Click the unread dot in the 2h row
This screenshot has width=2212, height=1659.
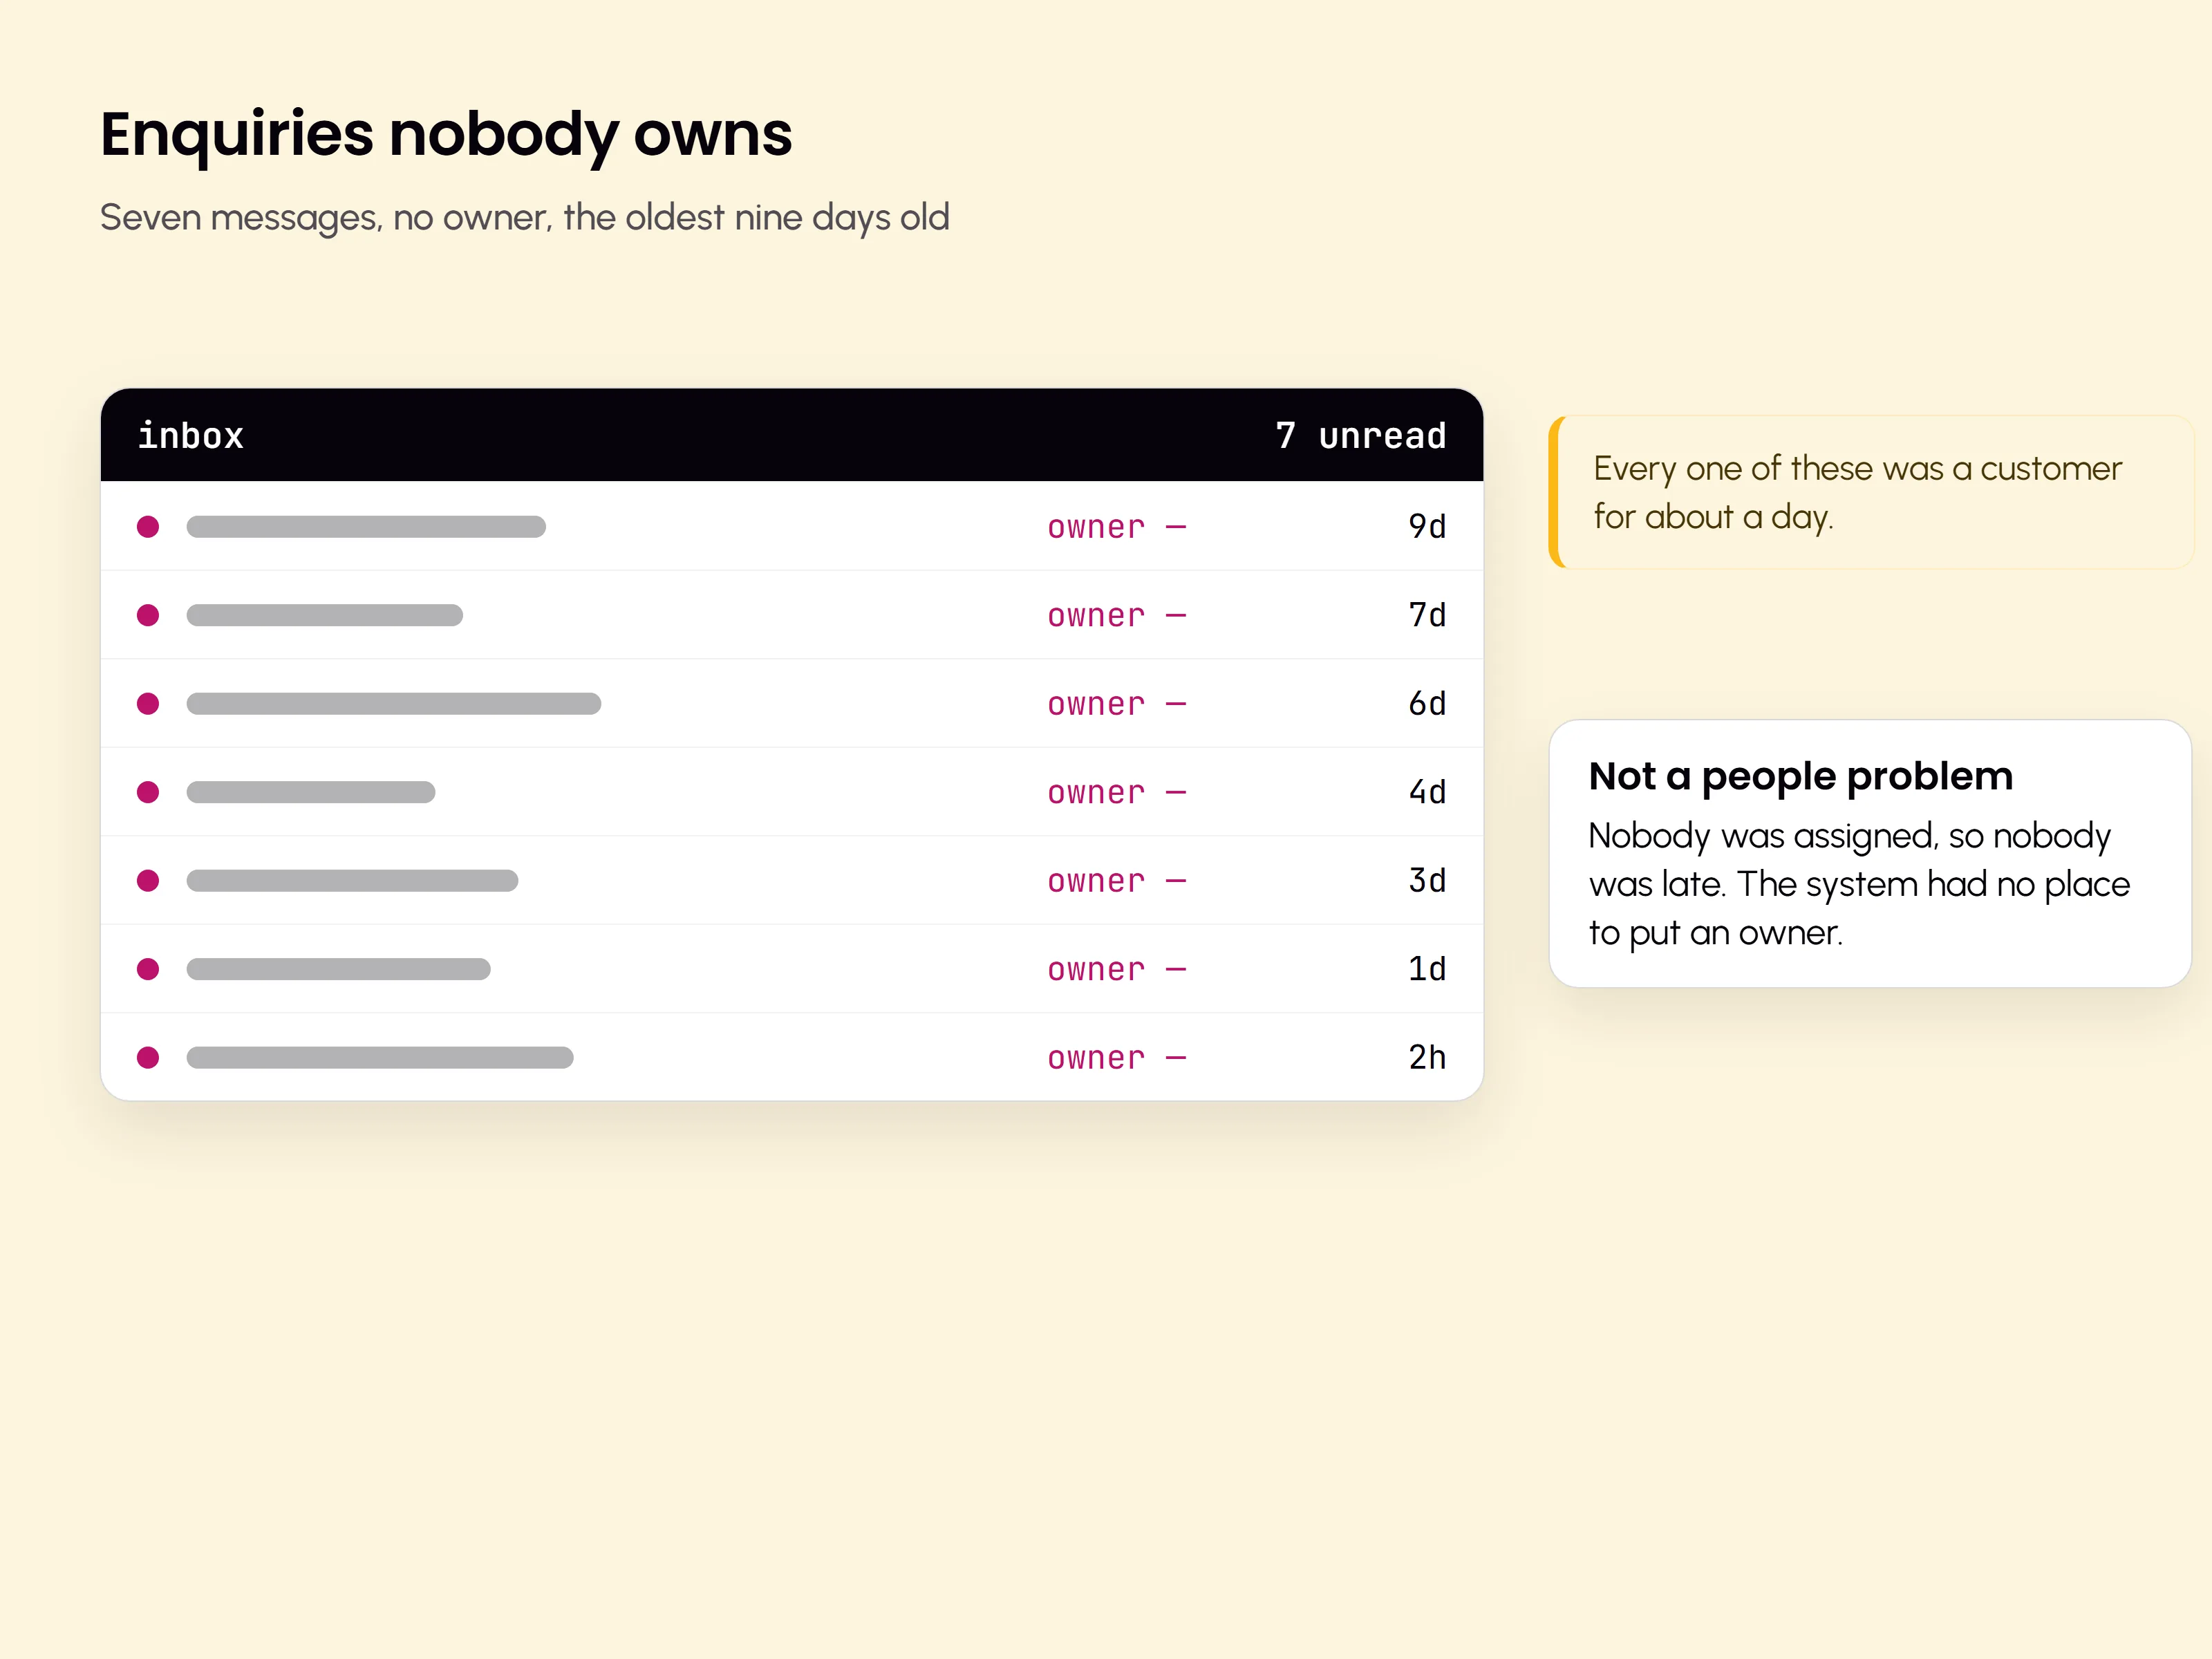click(148, 1058)
